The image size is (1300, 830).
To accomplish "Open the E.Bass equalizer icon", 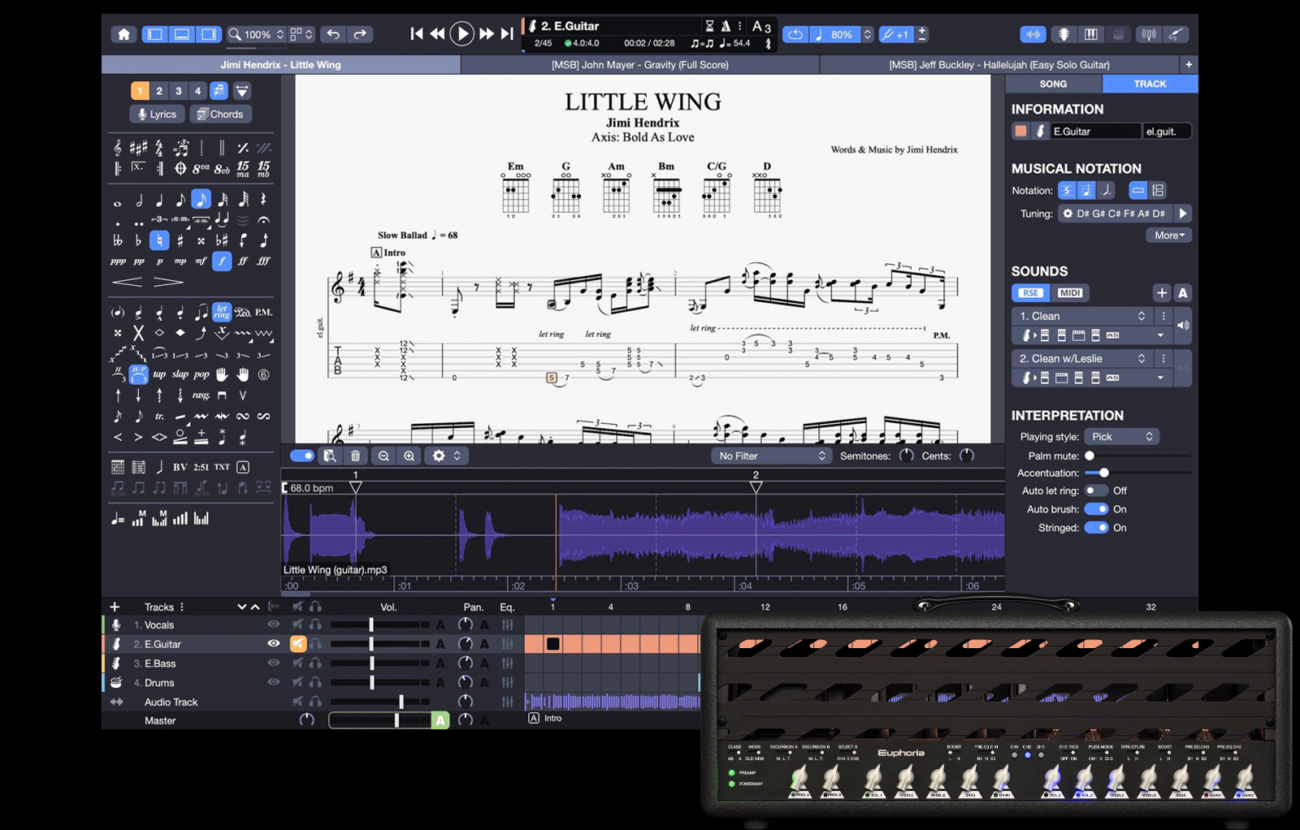I will tap(507, 663).
